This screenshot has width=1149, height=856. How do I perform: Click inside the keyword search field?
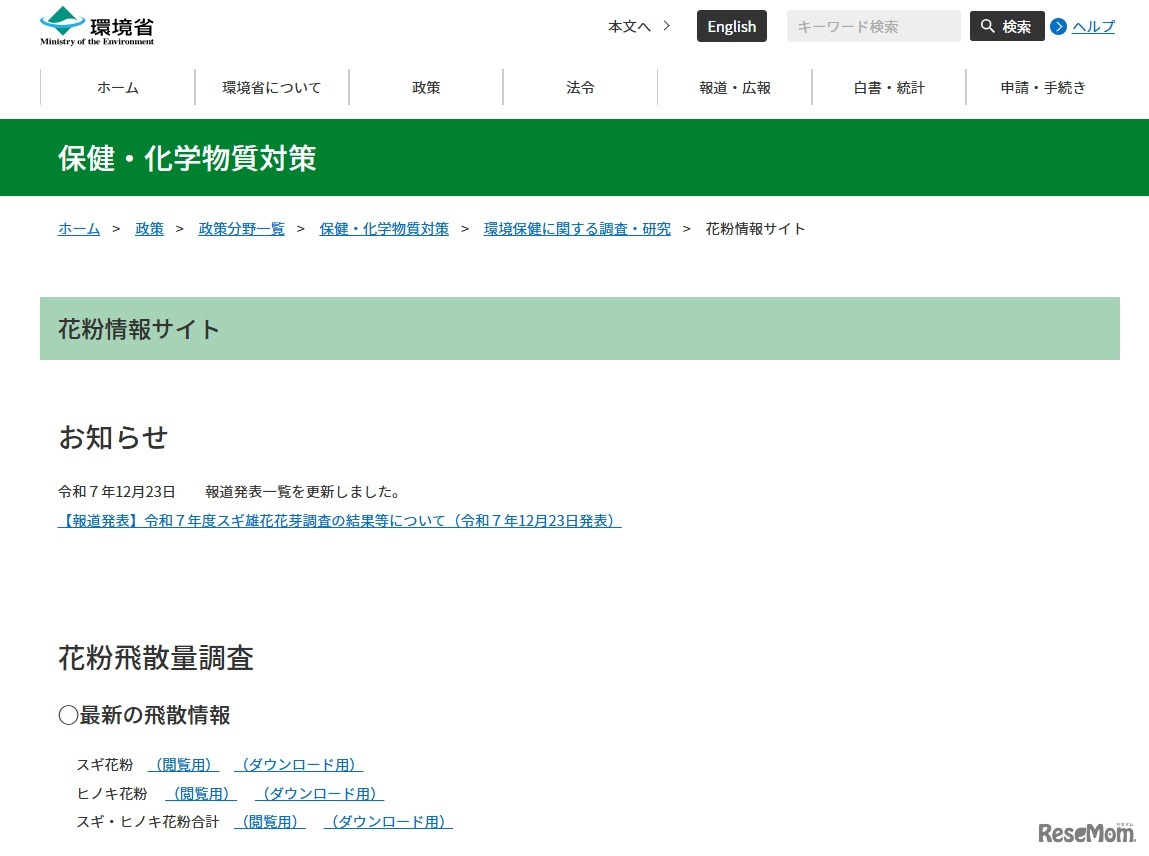click(x=873, y=26)
